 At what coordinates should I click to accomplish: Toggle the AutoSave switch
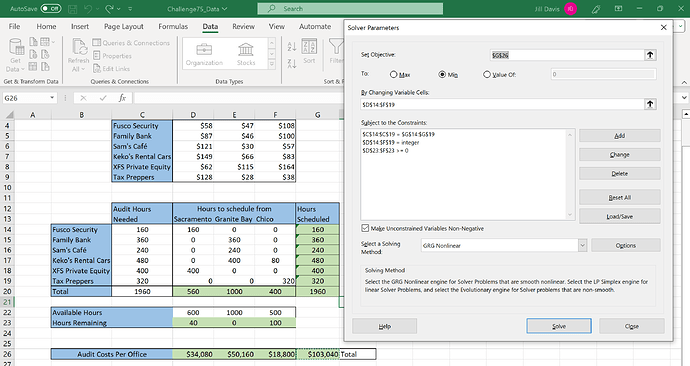pos(51,8)
